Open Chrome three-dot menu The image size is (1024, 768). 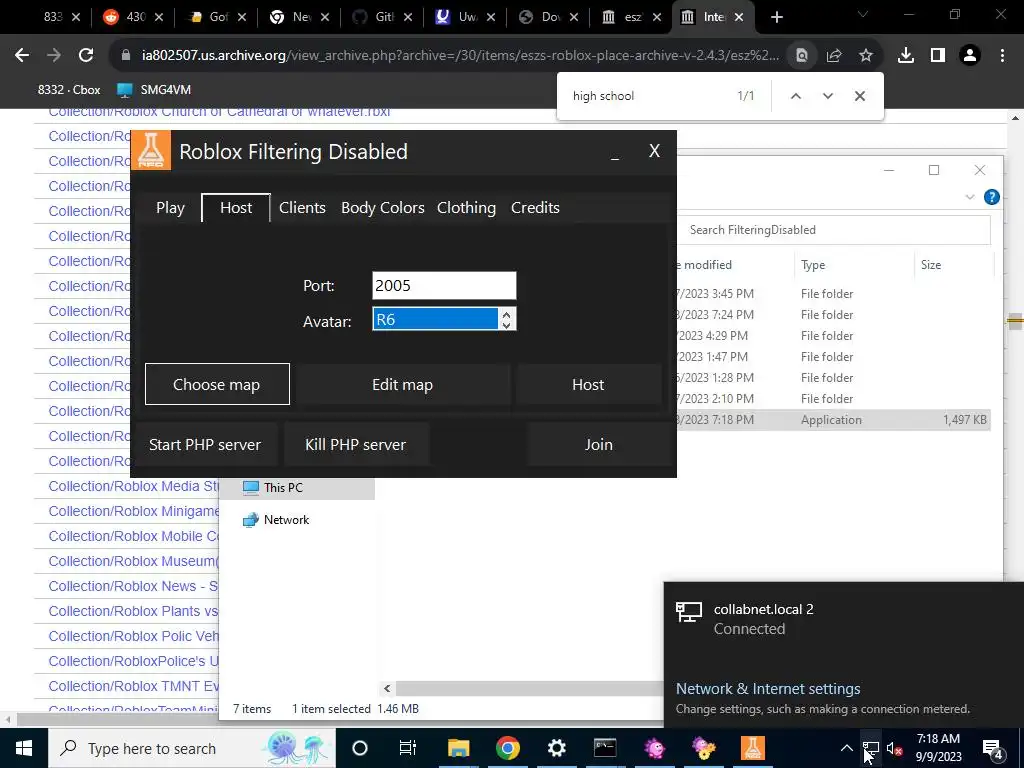(x=1002, y=56)
